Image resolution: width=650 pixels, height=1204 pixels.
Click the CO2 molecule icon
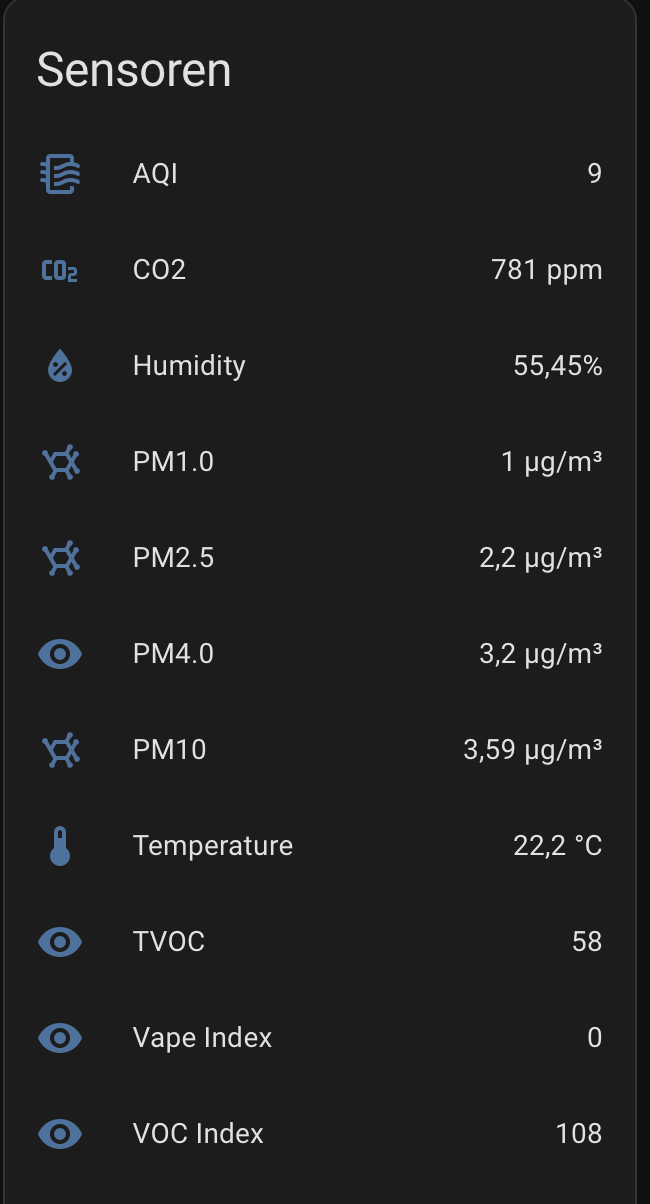tap(60, 270)
